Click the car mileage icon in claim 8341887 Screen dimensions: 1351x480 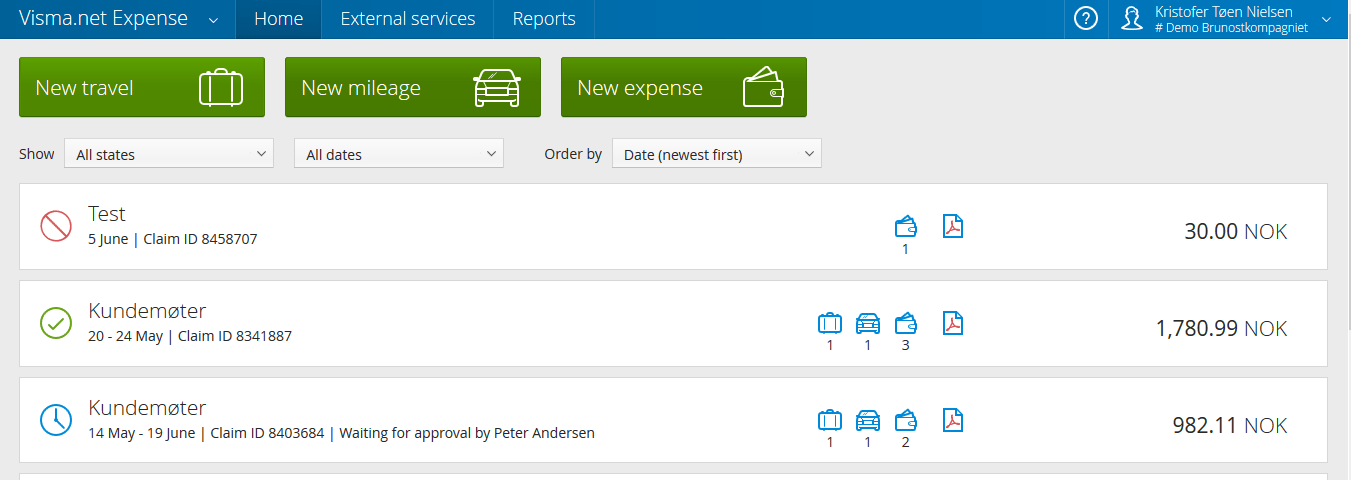(868, 323)
